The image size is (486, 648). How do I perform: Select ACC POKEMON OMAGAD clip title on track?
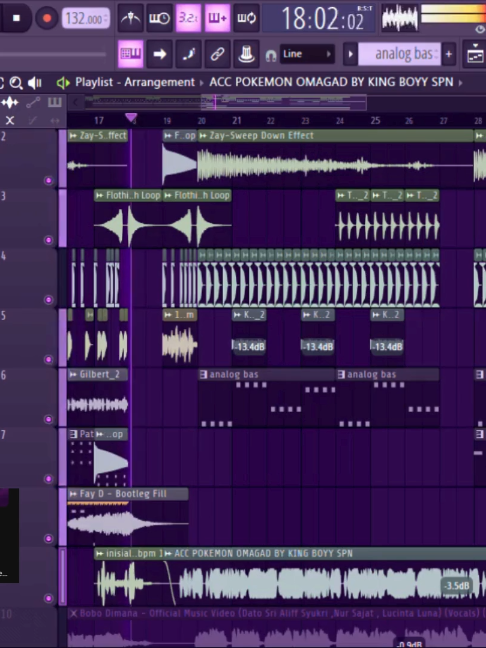pyautogui.click(x=263, y=553)
